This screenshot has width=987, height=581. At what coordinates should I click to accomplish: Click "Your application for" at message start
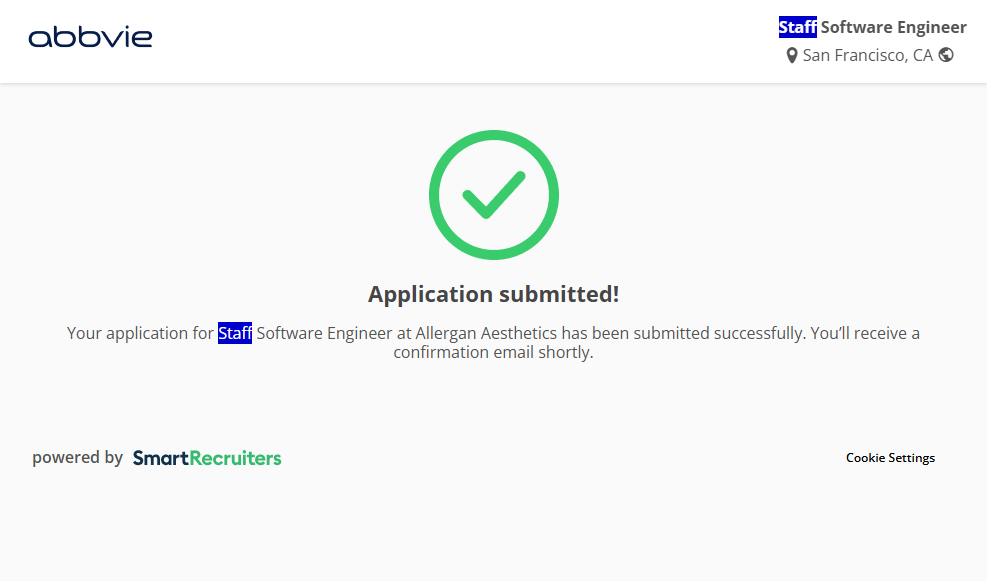tap(140, 333)
